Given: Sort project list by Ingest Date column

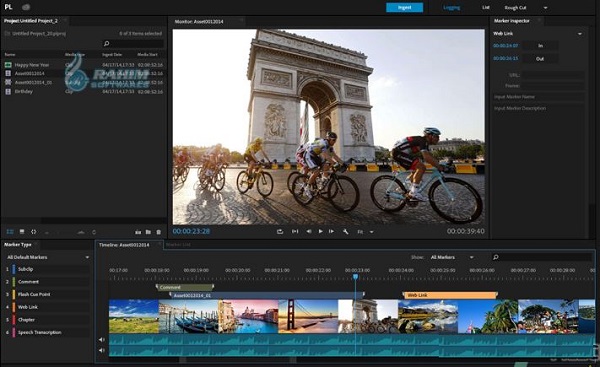Looking at the screenshot, I should [x=112, y=54].
